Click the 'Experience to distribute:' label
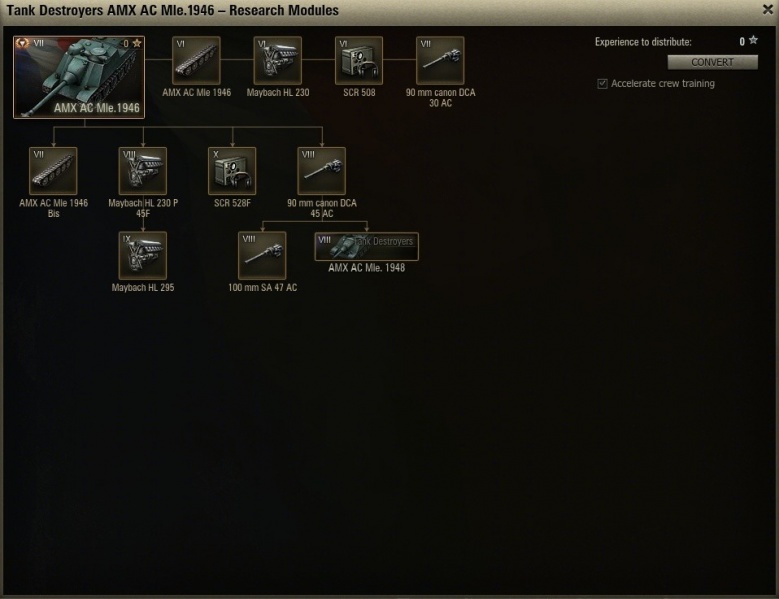Screen dimensions: 779x599 click(643, 42)
